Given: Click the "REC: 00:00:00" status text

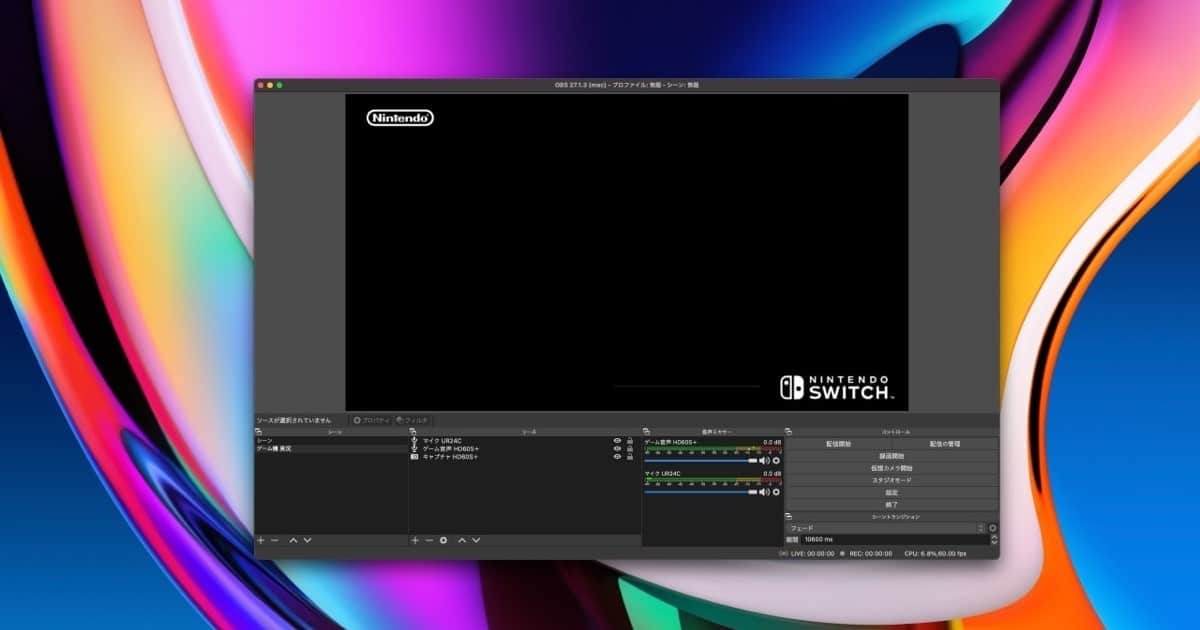Looking at the screenshot, I should [x=870, y=553].
